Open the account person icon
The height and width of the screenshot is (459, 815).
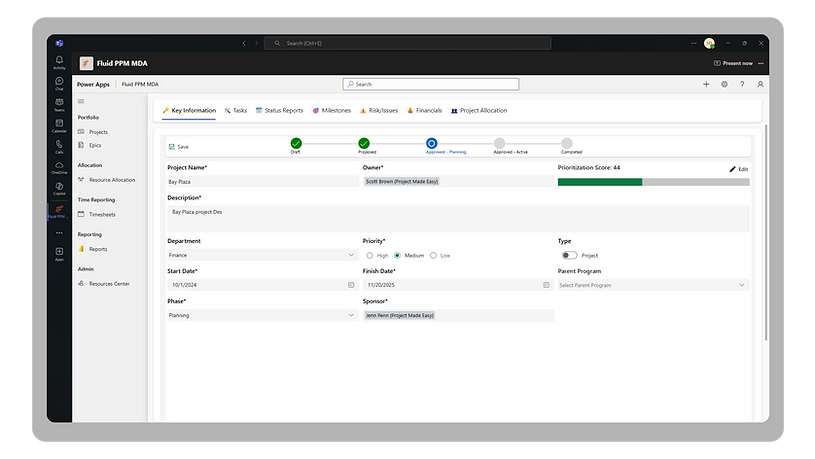point(760,84)
